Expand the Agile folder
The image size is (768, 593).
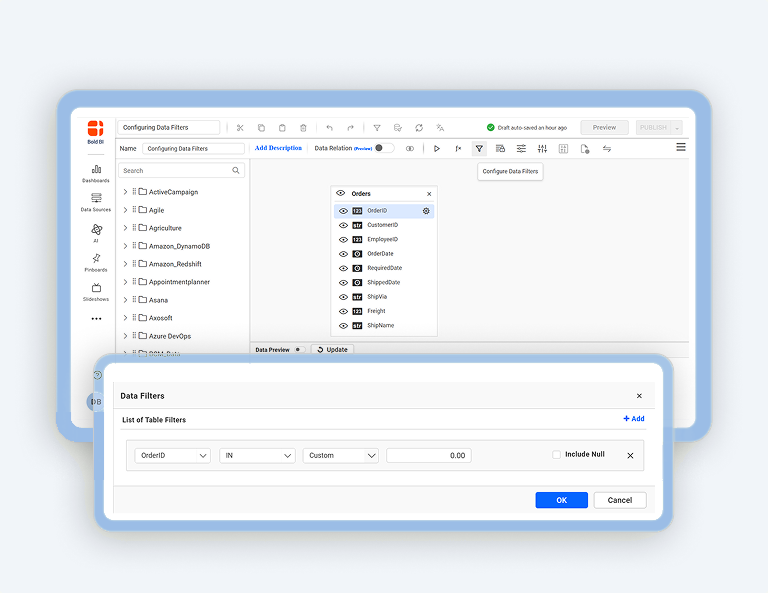click(125, 210)
